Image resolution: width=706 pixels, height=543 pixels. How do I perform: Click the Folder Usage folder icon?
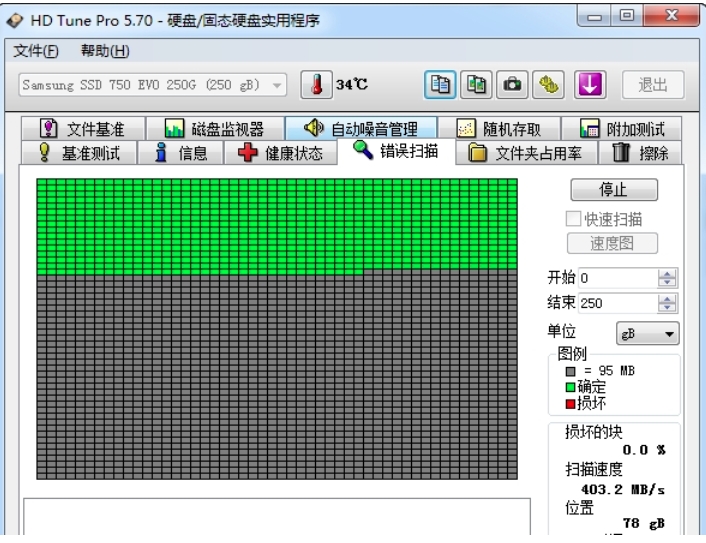[x=477, y=153]
